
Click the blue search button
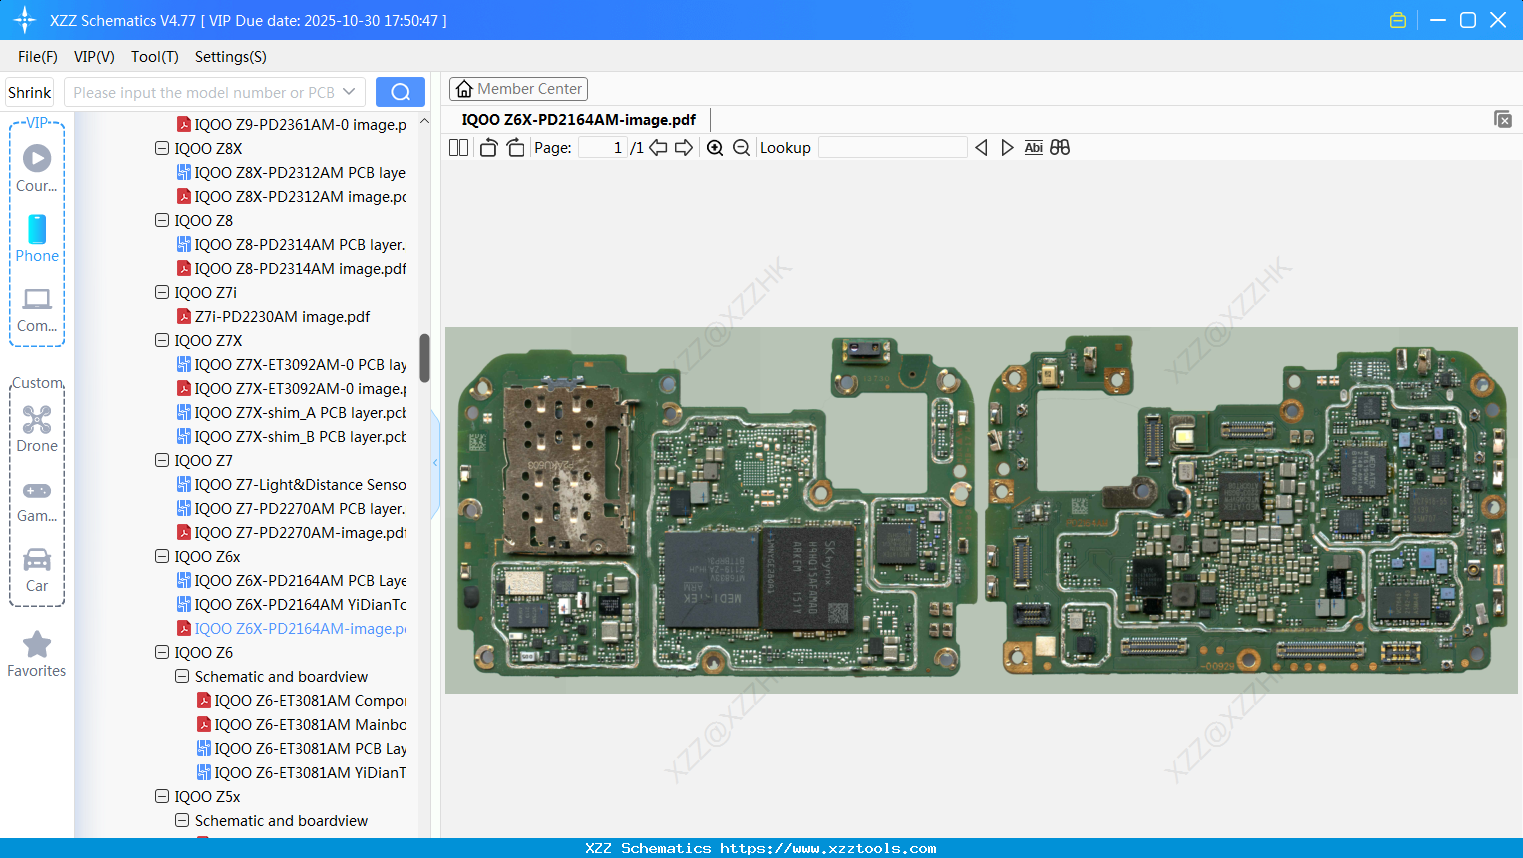point(400,91)
